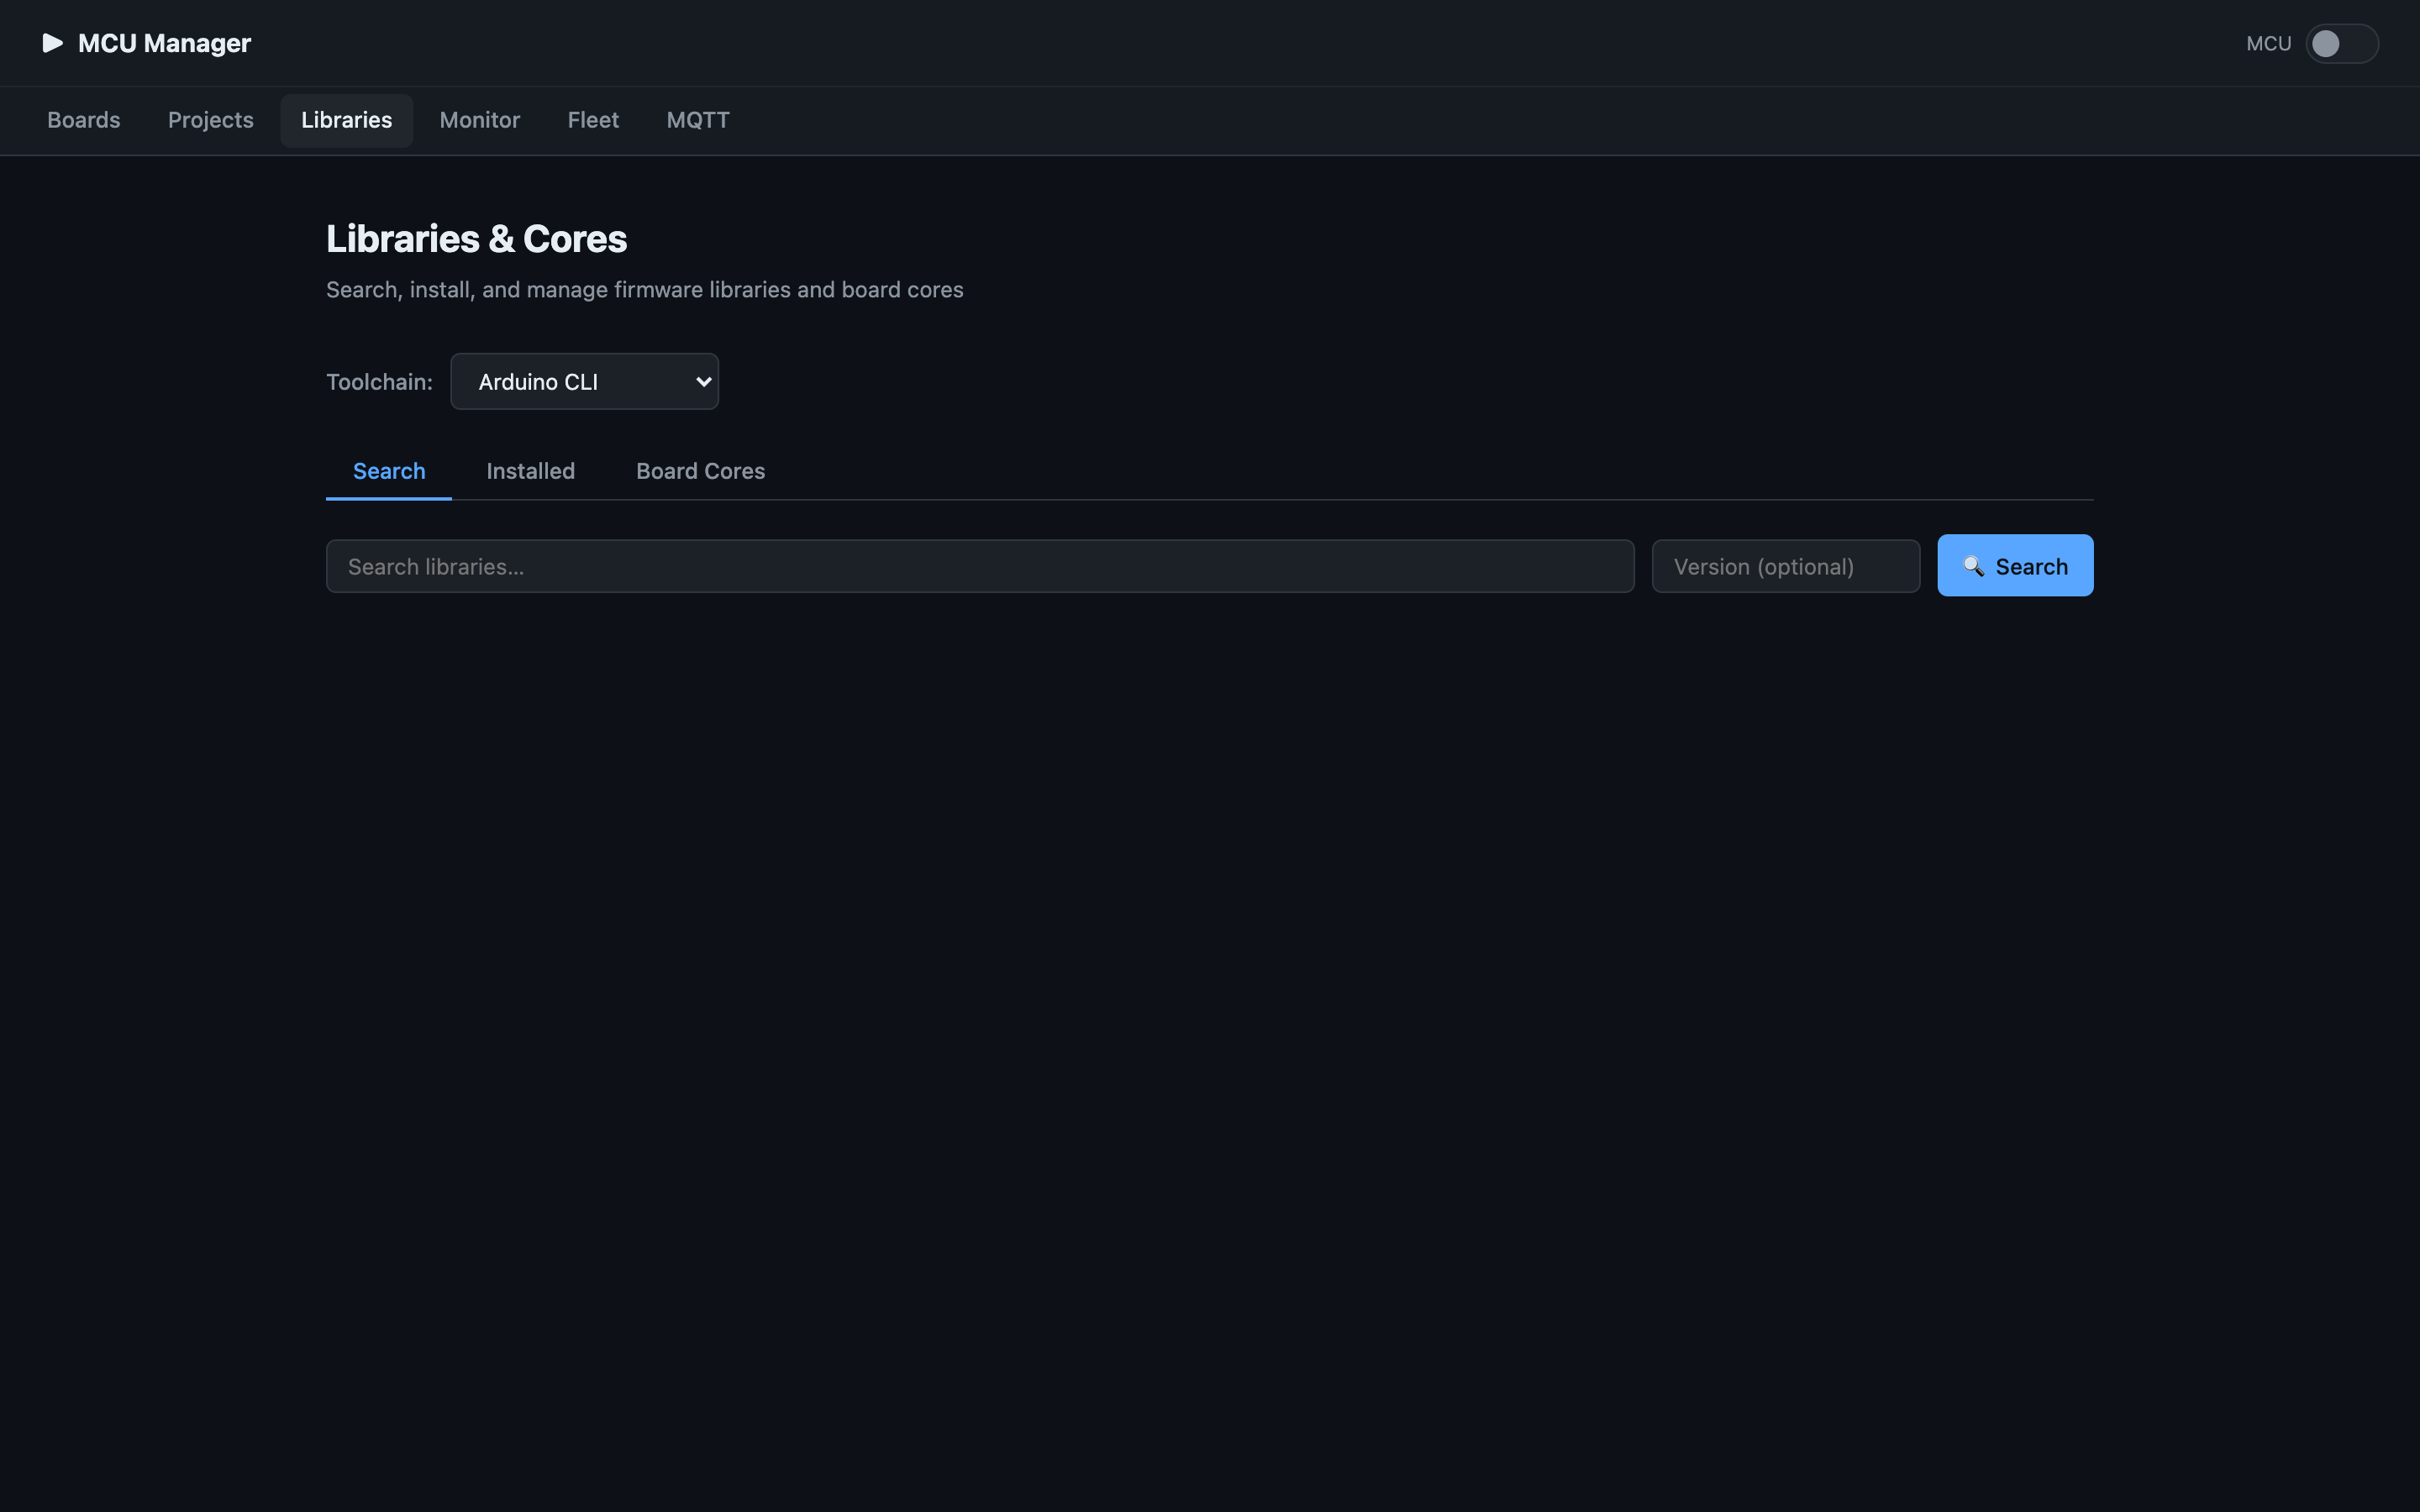
Task: Open the Board Cores sub-tab
Action: pyautogui.click(x=700, y=471)
